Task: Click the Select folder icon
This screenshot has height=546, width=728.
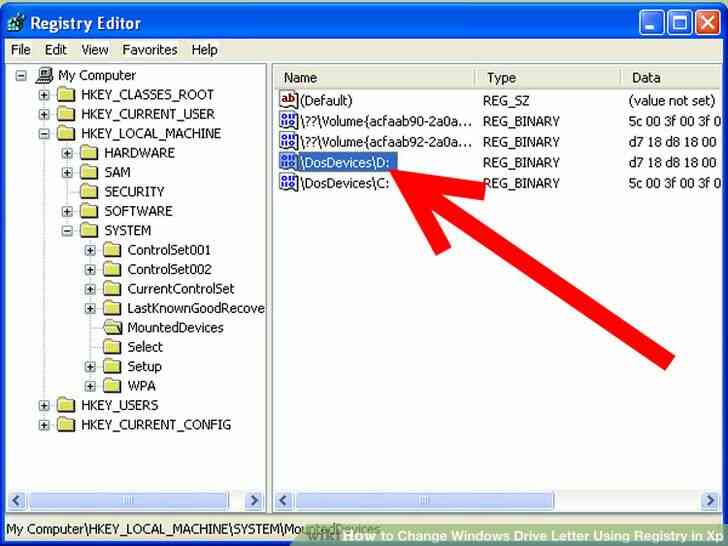Action: [x=112, y=347]
